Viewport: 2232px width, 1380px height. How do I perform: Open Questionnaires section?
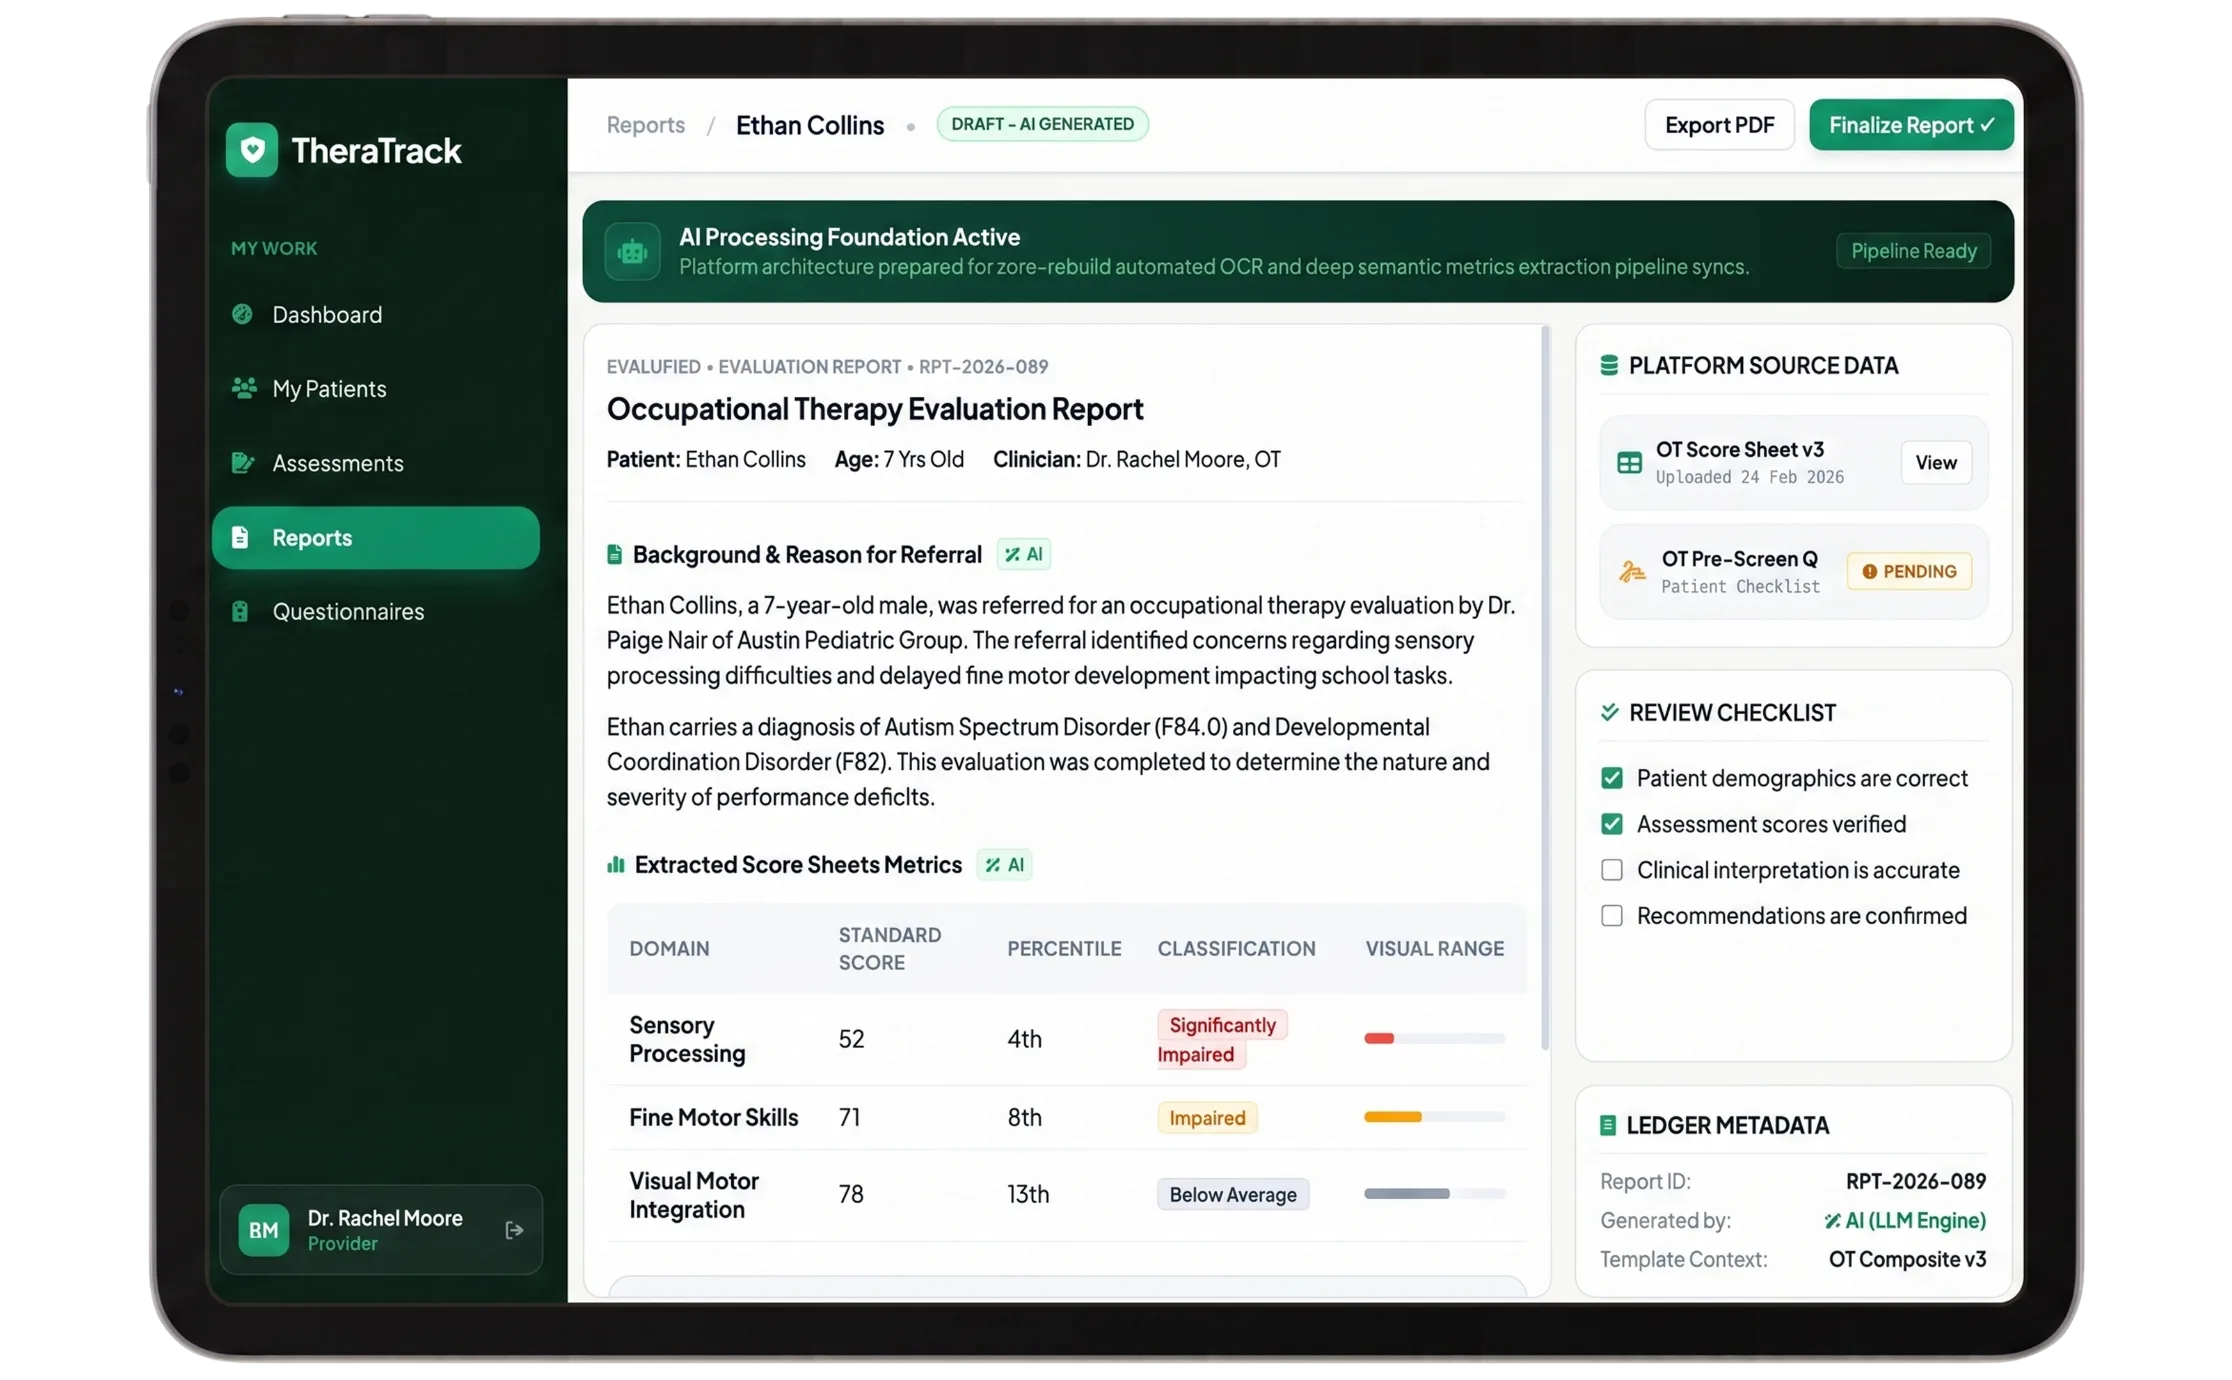coord(376,611)
